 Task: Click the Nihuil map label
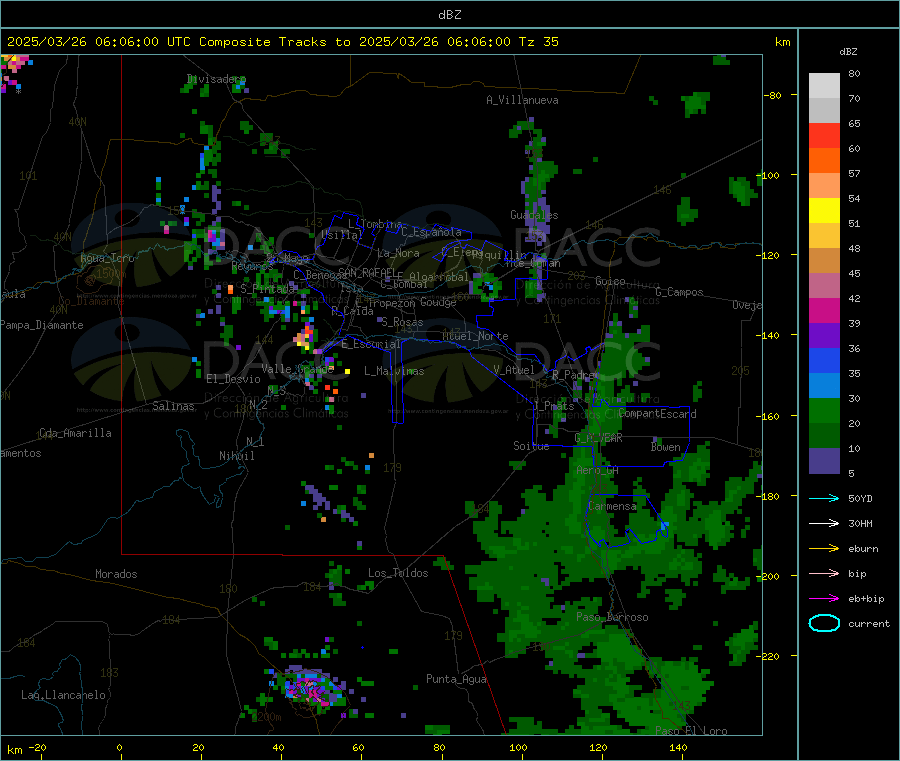(x=236, y=456)
